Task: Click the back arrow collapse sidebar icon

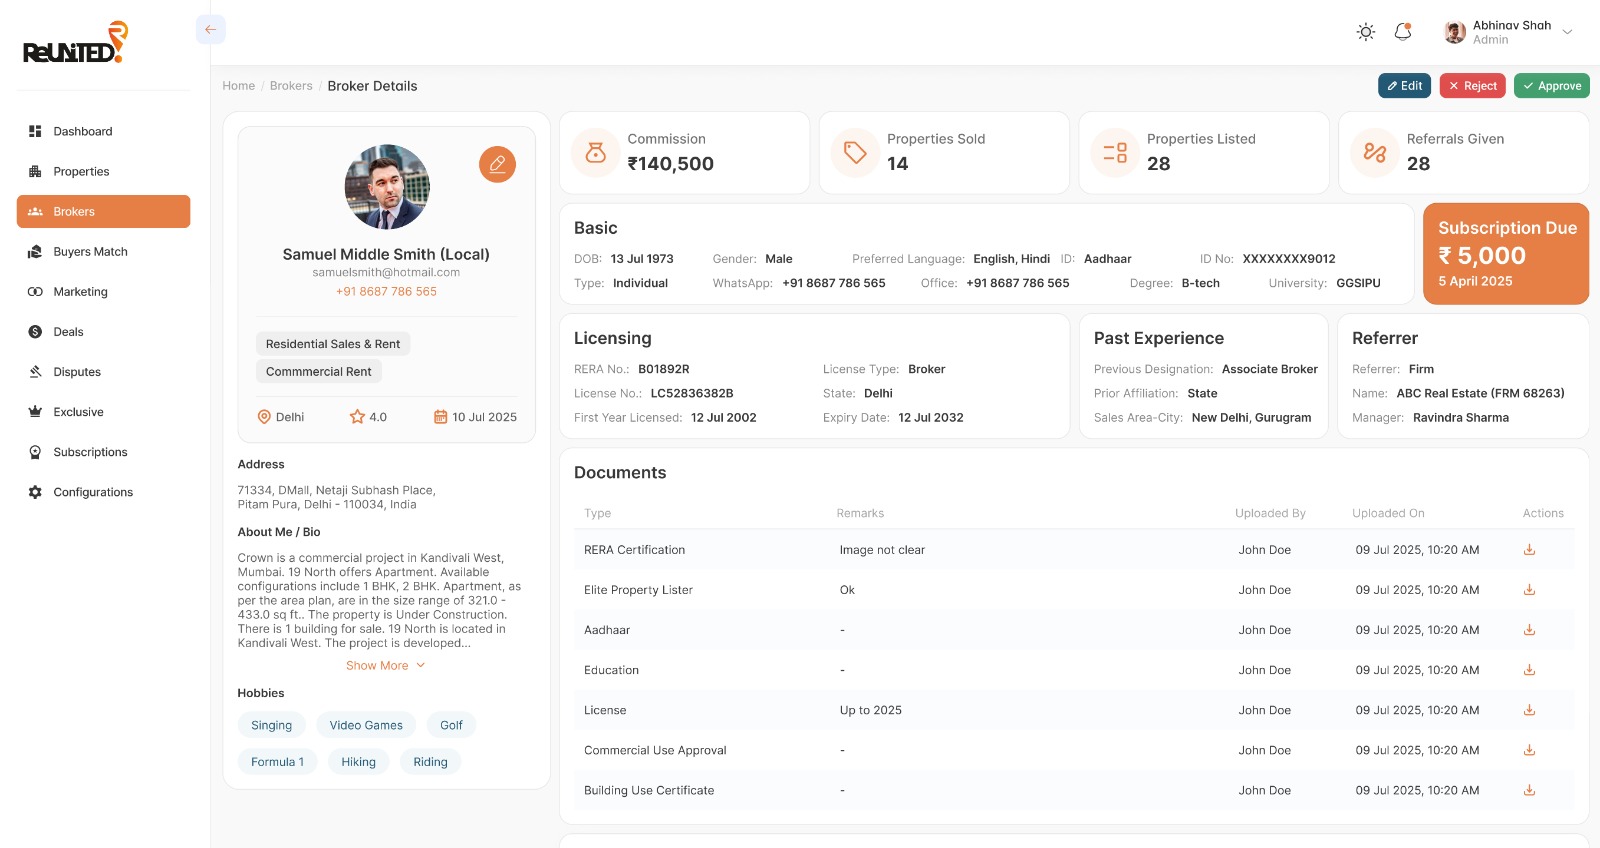Action: pos(210,29)
